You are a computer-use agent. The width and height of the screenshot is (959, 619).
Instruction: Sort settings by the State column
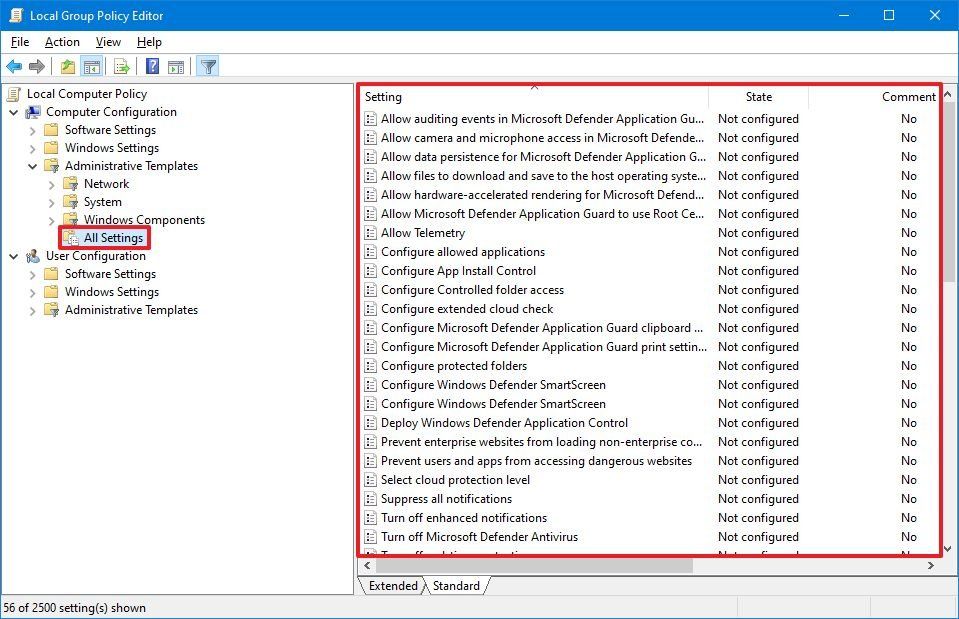(x=759, y=96)
